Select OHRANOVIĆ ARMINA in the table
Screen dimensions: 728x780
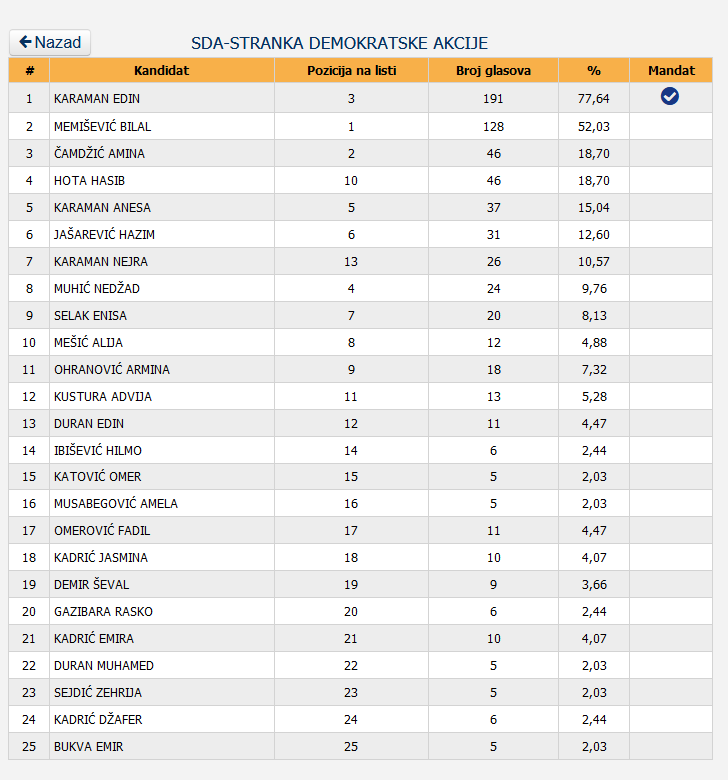tap(111, 370)
